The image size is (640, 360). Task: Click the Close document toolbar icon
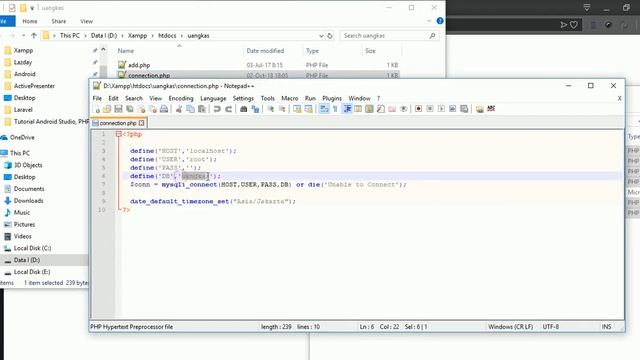coord(141,109)
